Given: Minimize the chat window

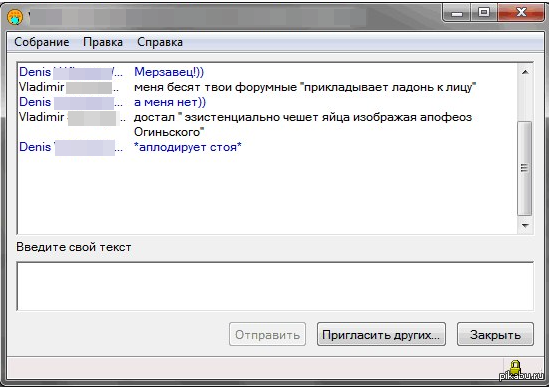Looking at the screenshot, I should (x=457, y=13).
